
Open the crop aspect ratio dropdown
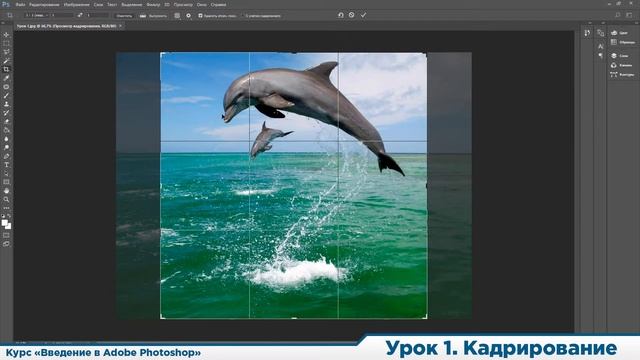[36, 16]
